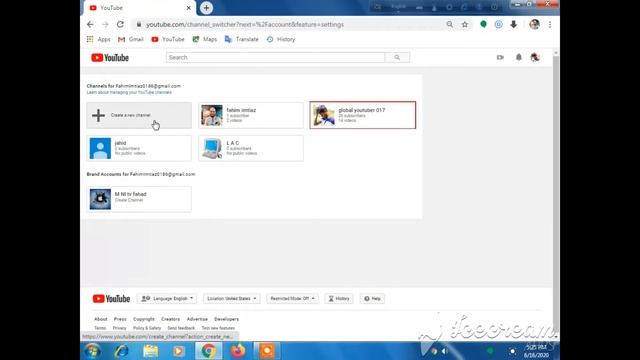
Task: Open the 'Send feedback' footer link
Action: pos(181,328)
